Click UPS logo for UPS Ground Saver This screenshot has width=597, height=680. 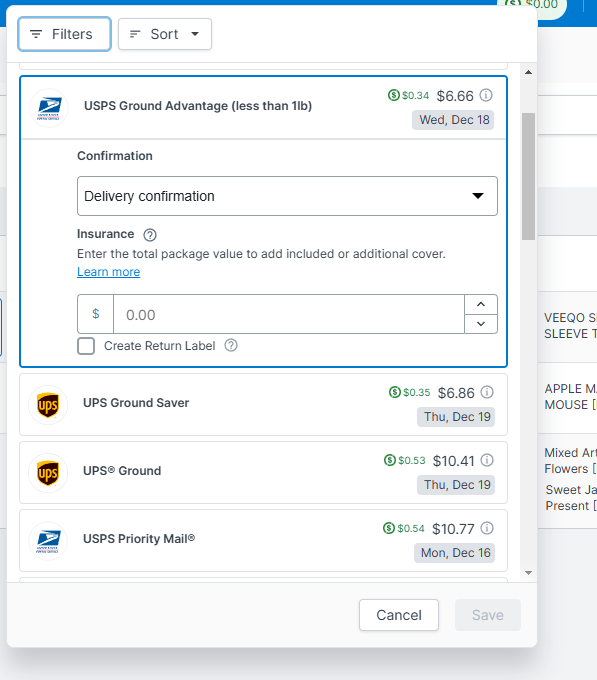click(48, 405)
